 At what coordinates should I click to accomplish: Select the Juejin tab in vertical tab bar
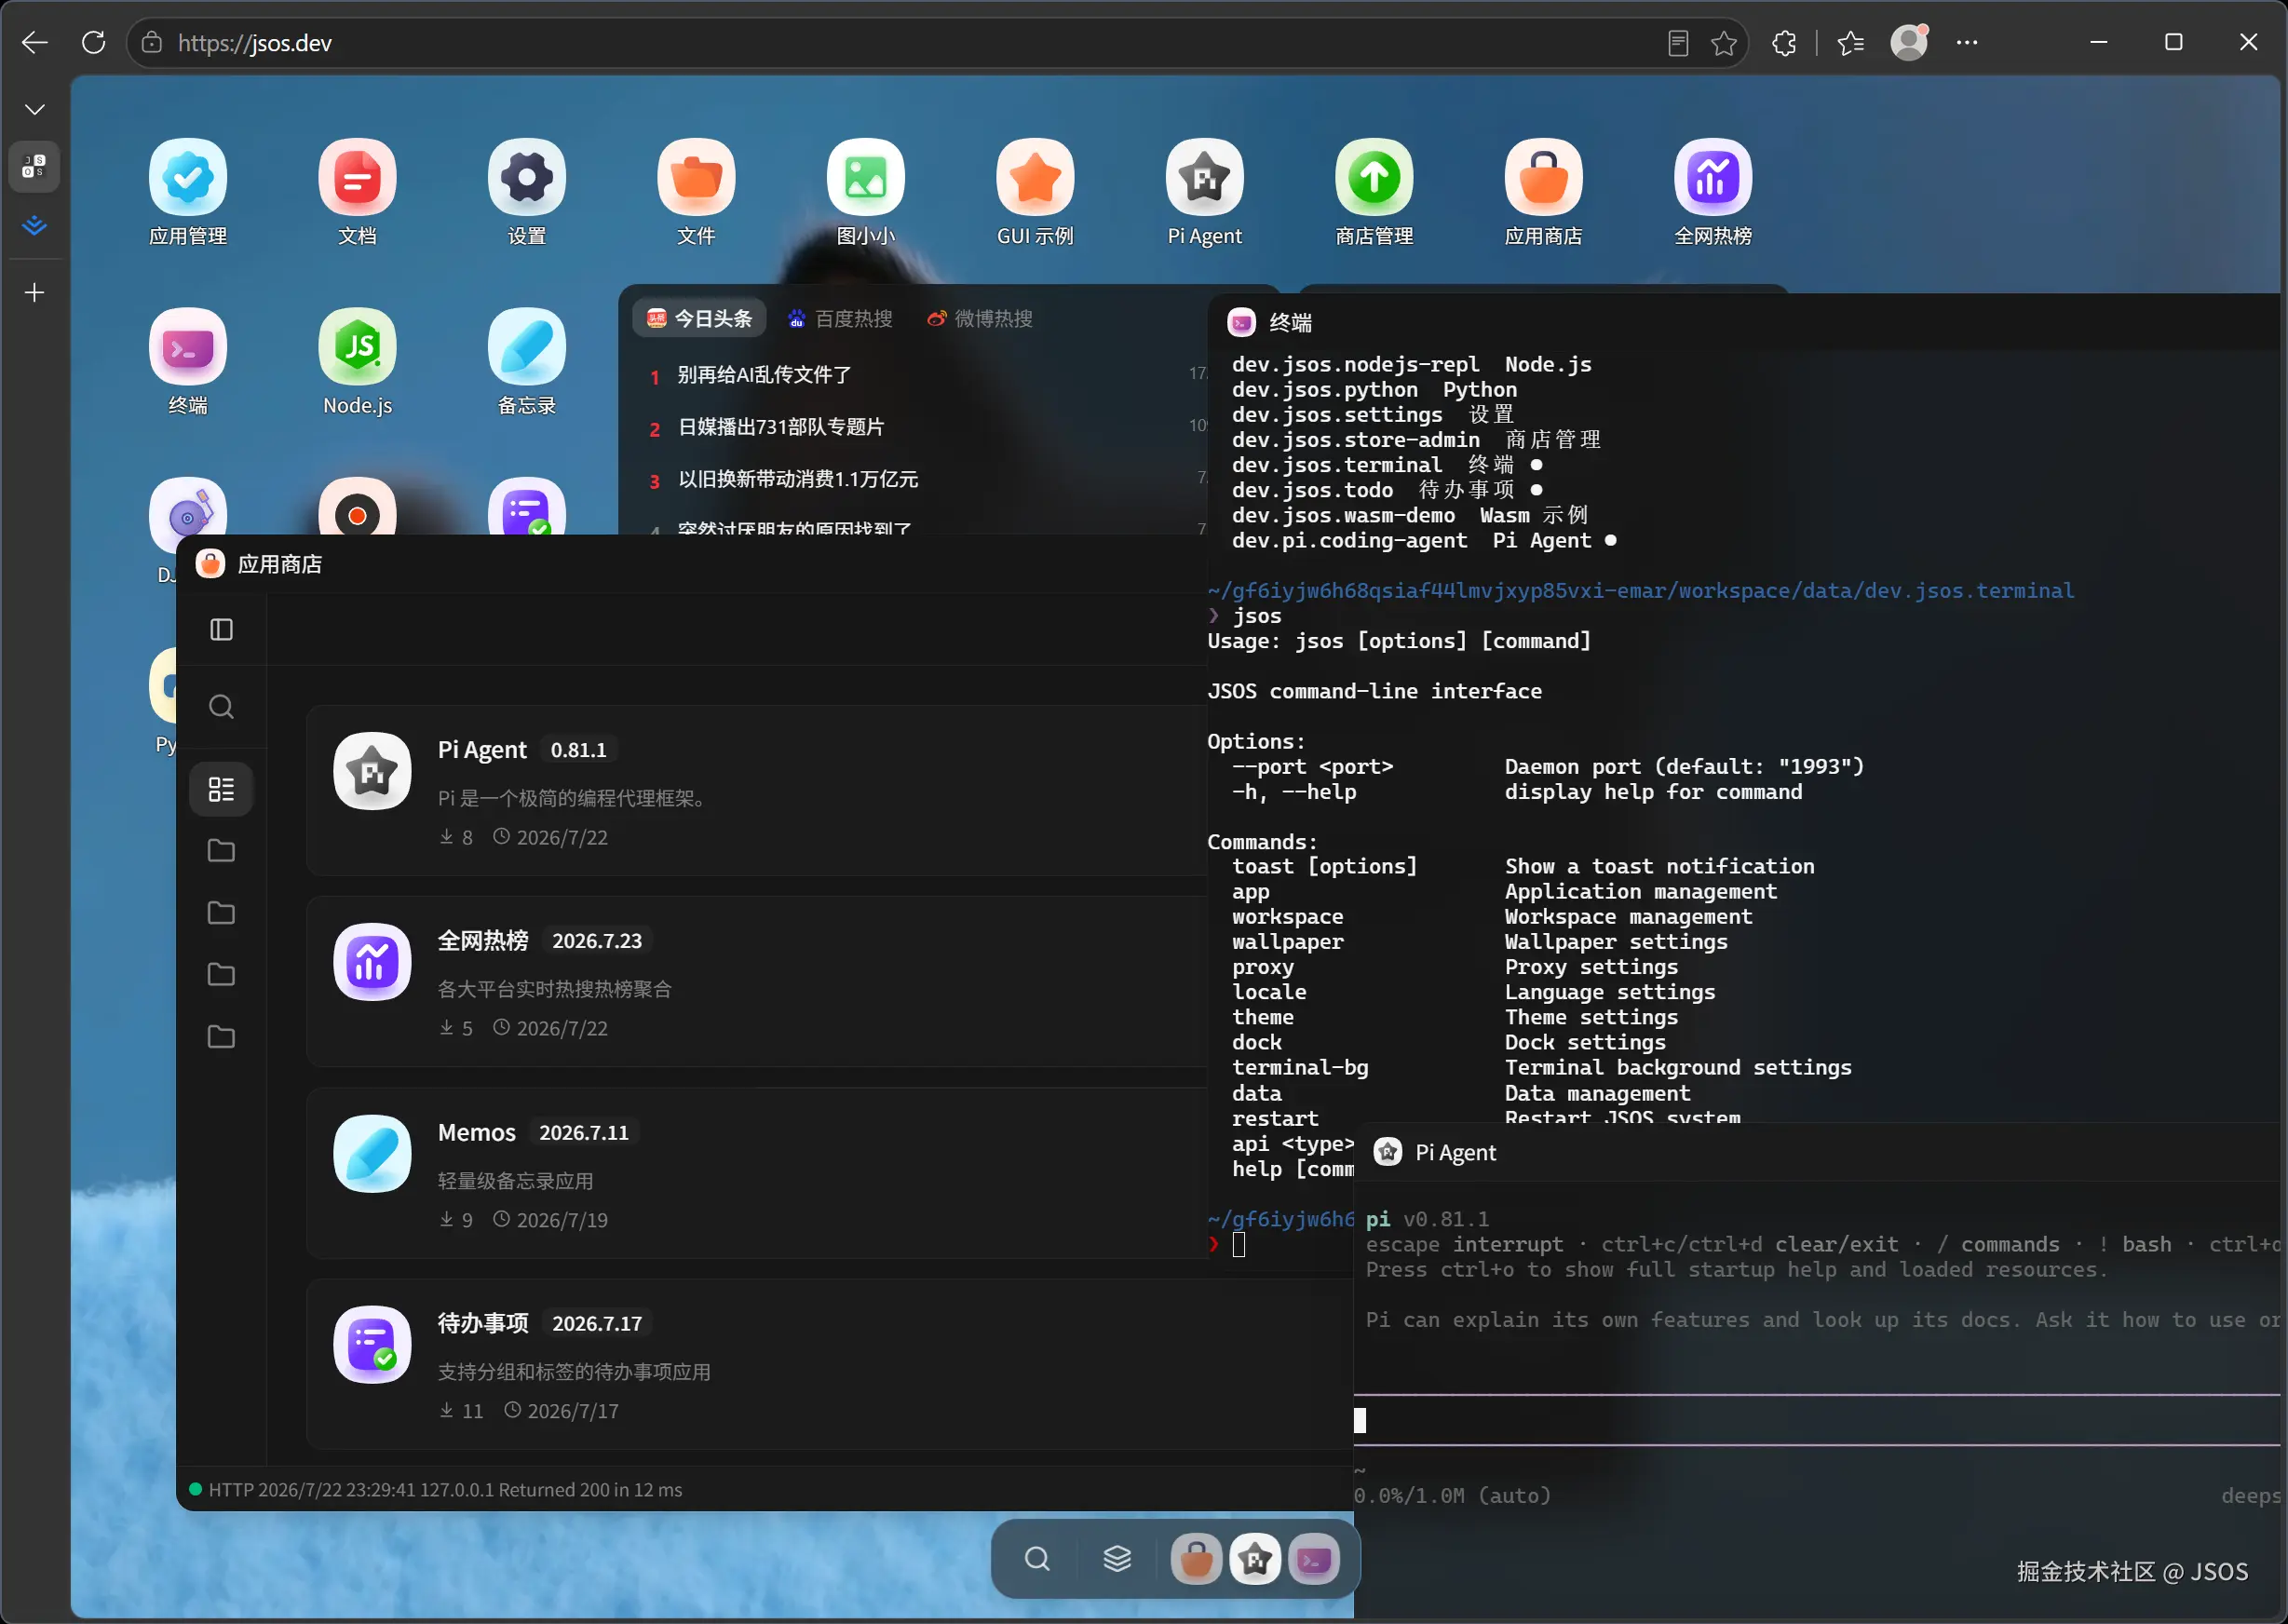(x=35, y=225)
